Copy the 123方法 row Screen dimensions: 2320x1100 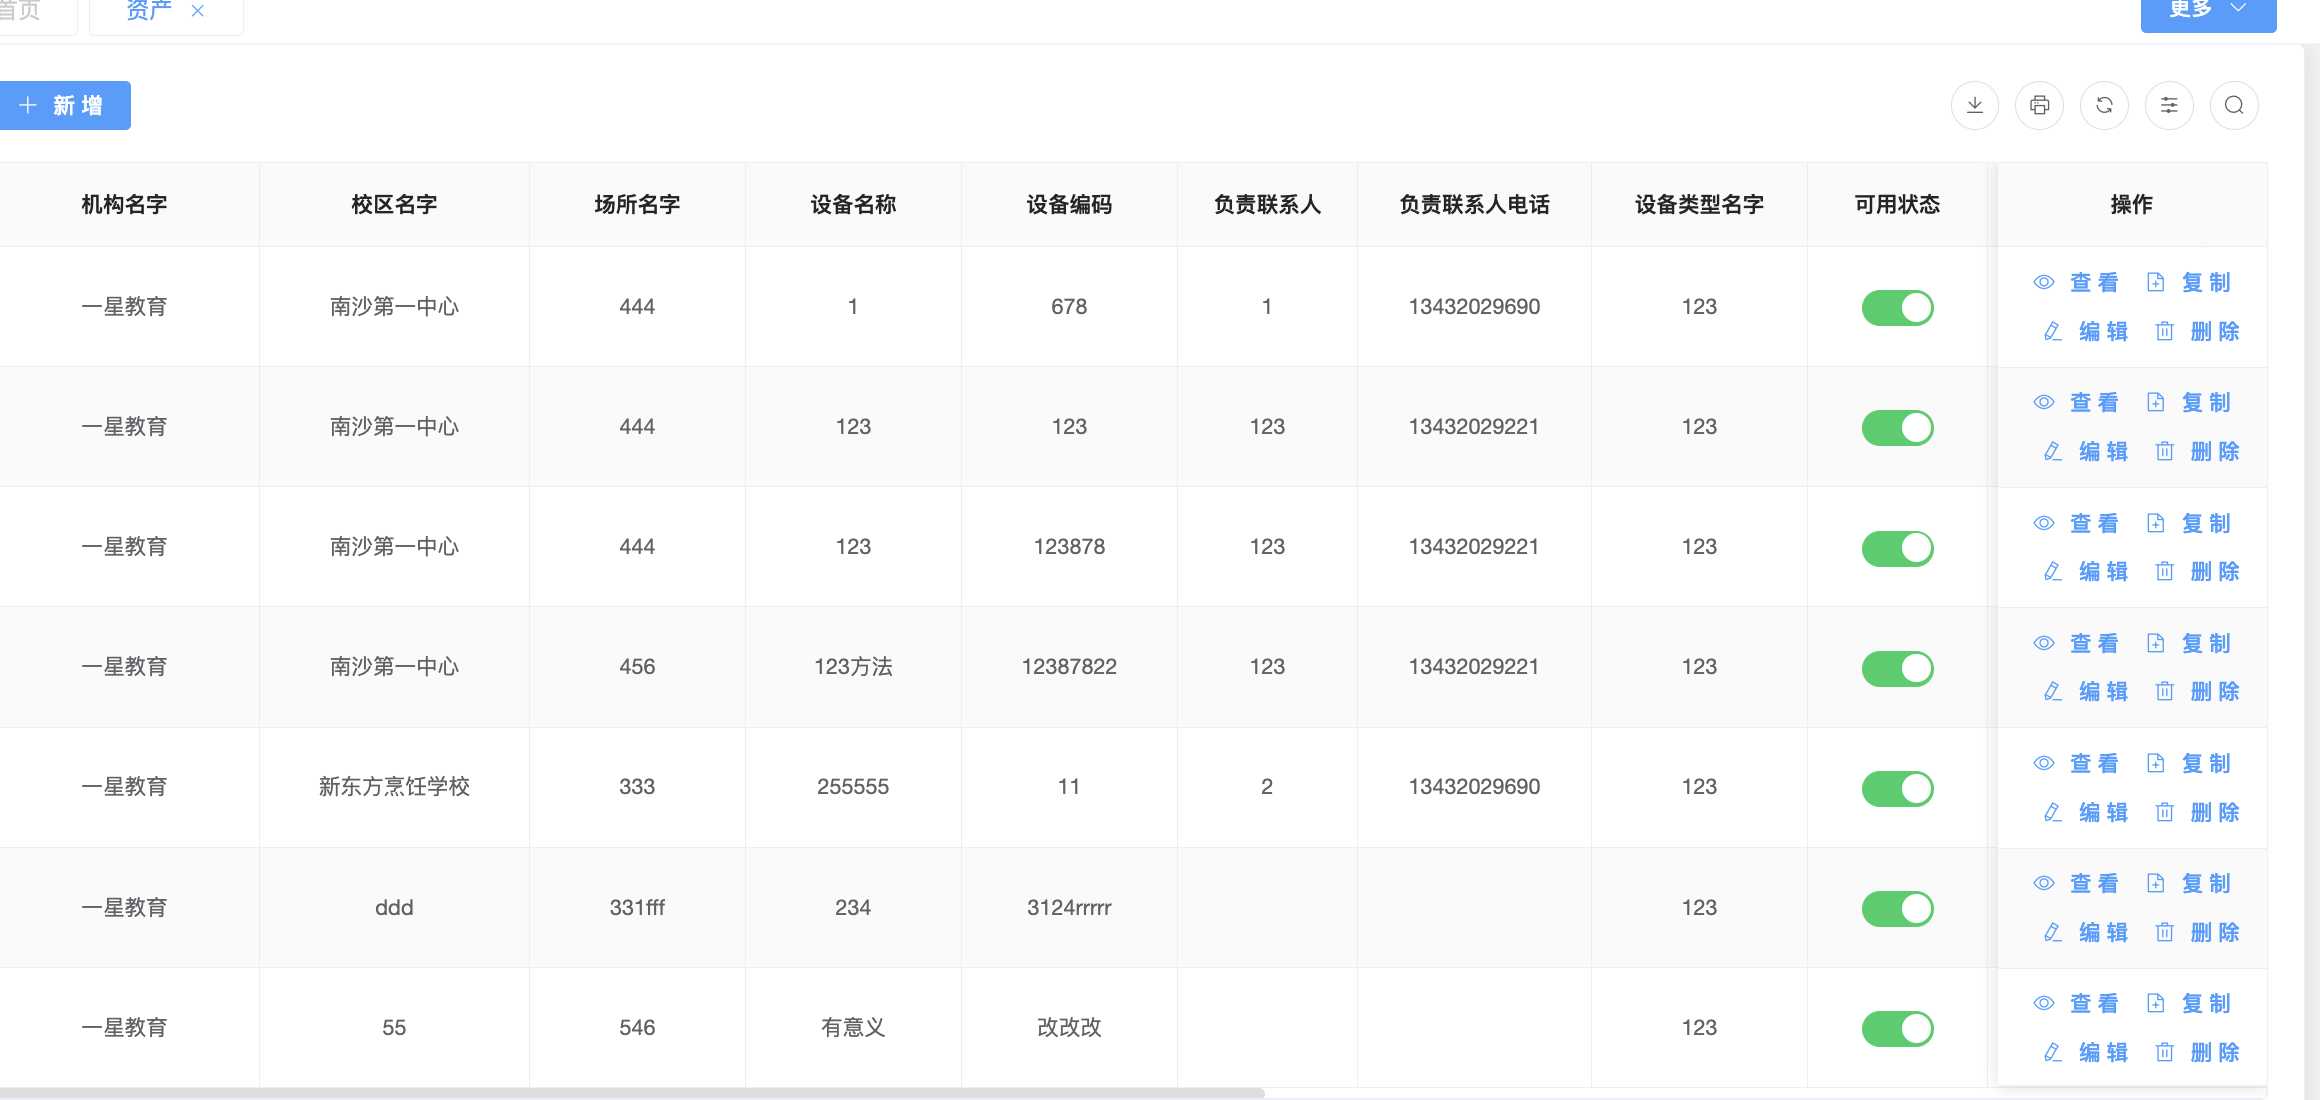(x=2189, y=643)
